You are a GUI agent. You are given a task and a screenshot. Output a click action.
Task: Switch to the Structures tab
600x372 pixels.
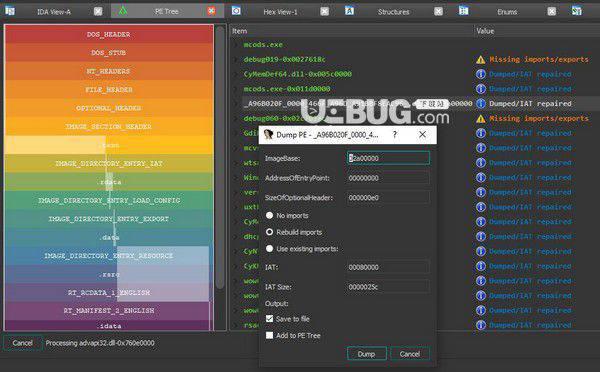(393, 12)
